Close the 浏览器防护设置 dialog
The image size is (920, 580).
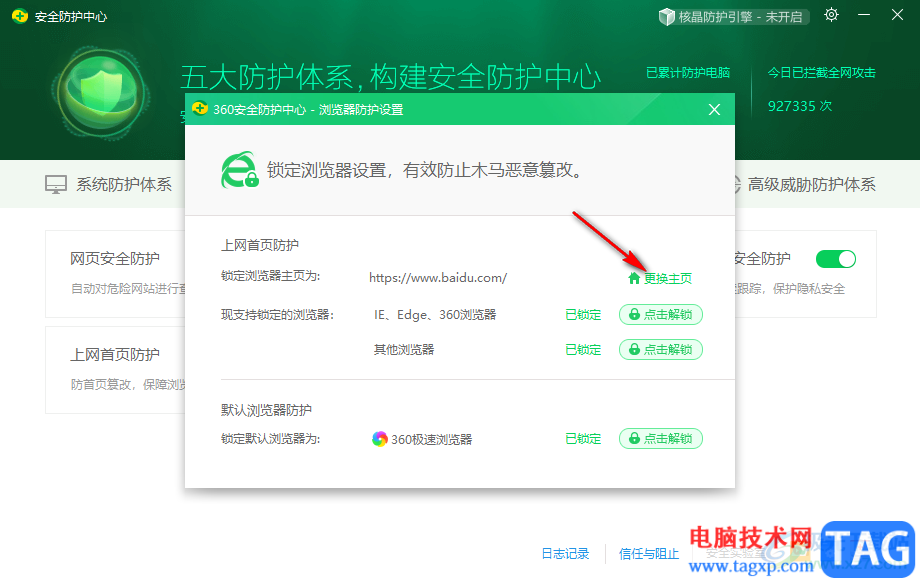(x=714, y=110)
